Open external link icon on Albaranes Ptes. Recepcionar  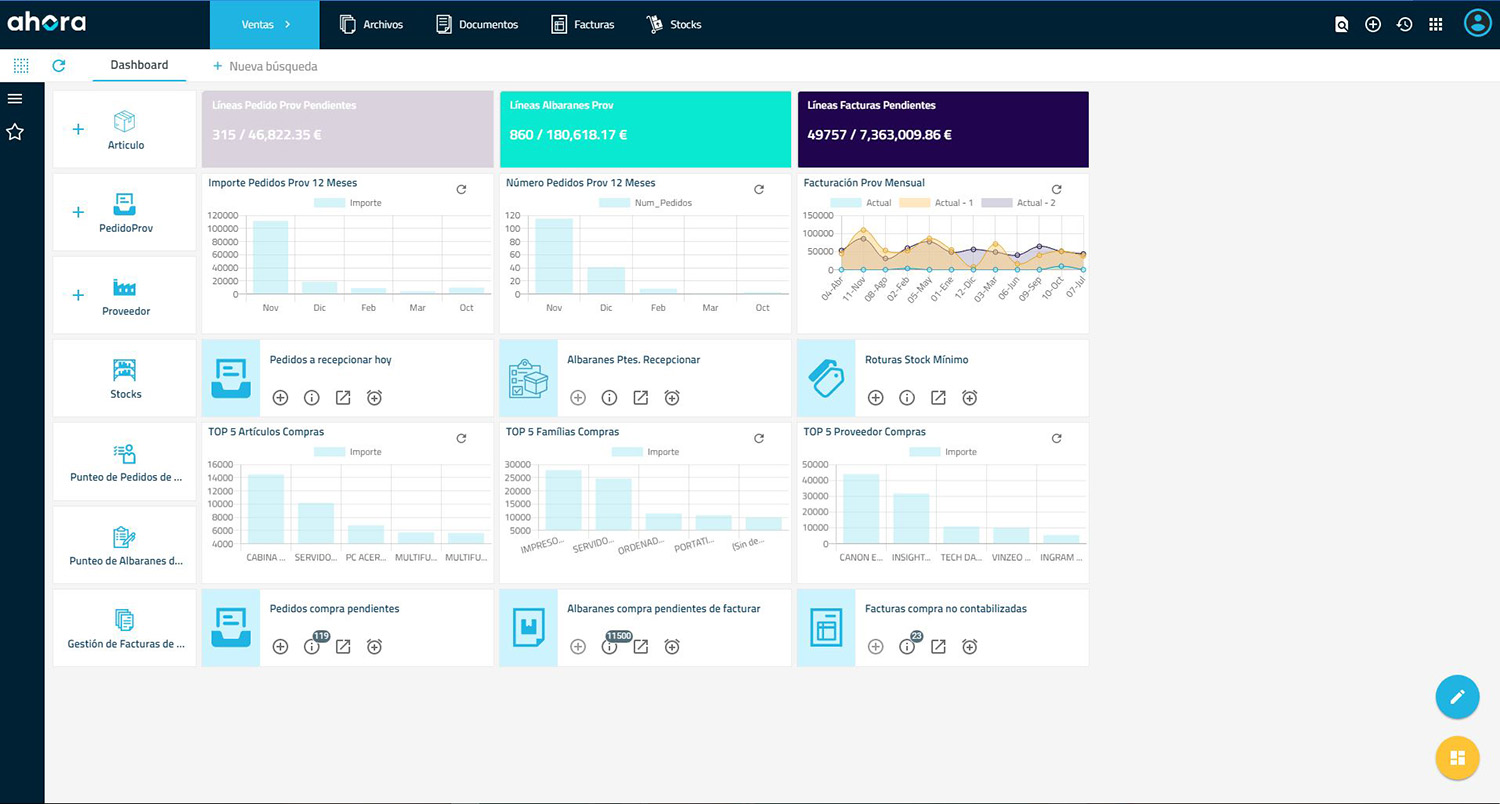(x=641, y=398)
